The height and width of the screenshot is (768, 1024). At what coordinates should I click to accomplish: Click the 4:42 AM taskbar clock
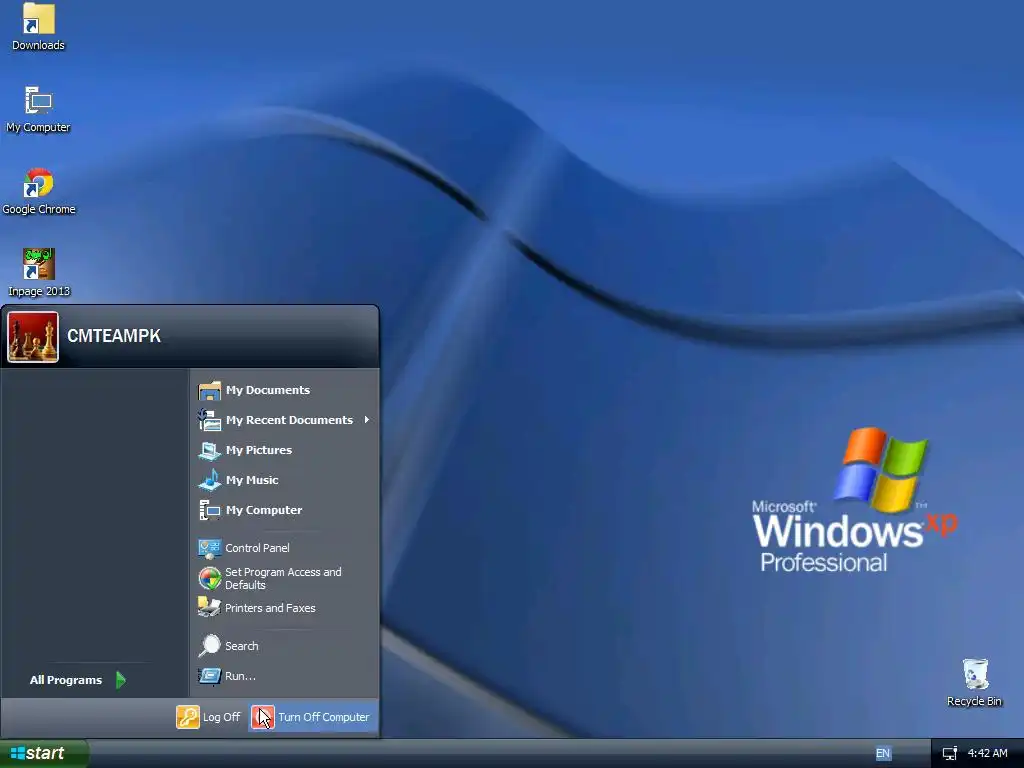(x=987, y=753)
